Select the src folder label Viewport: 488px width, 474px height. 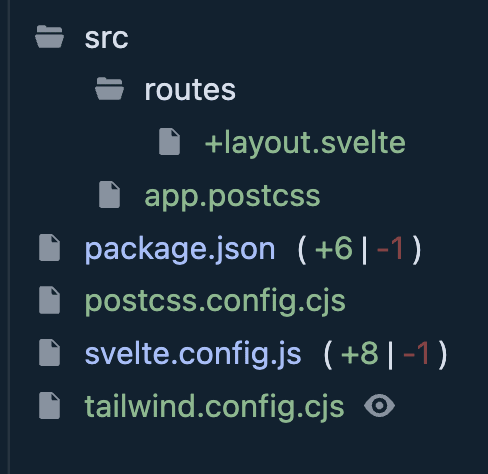pyautogui.click(x=106, y=38)
